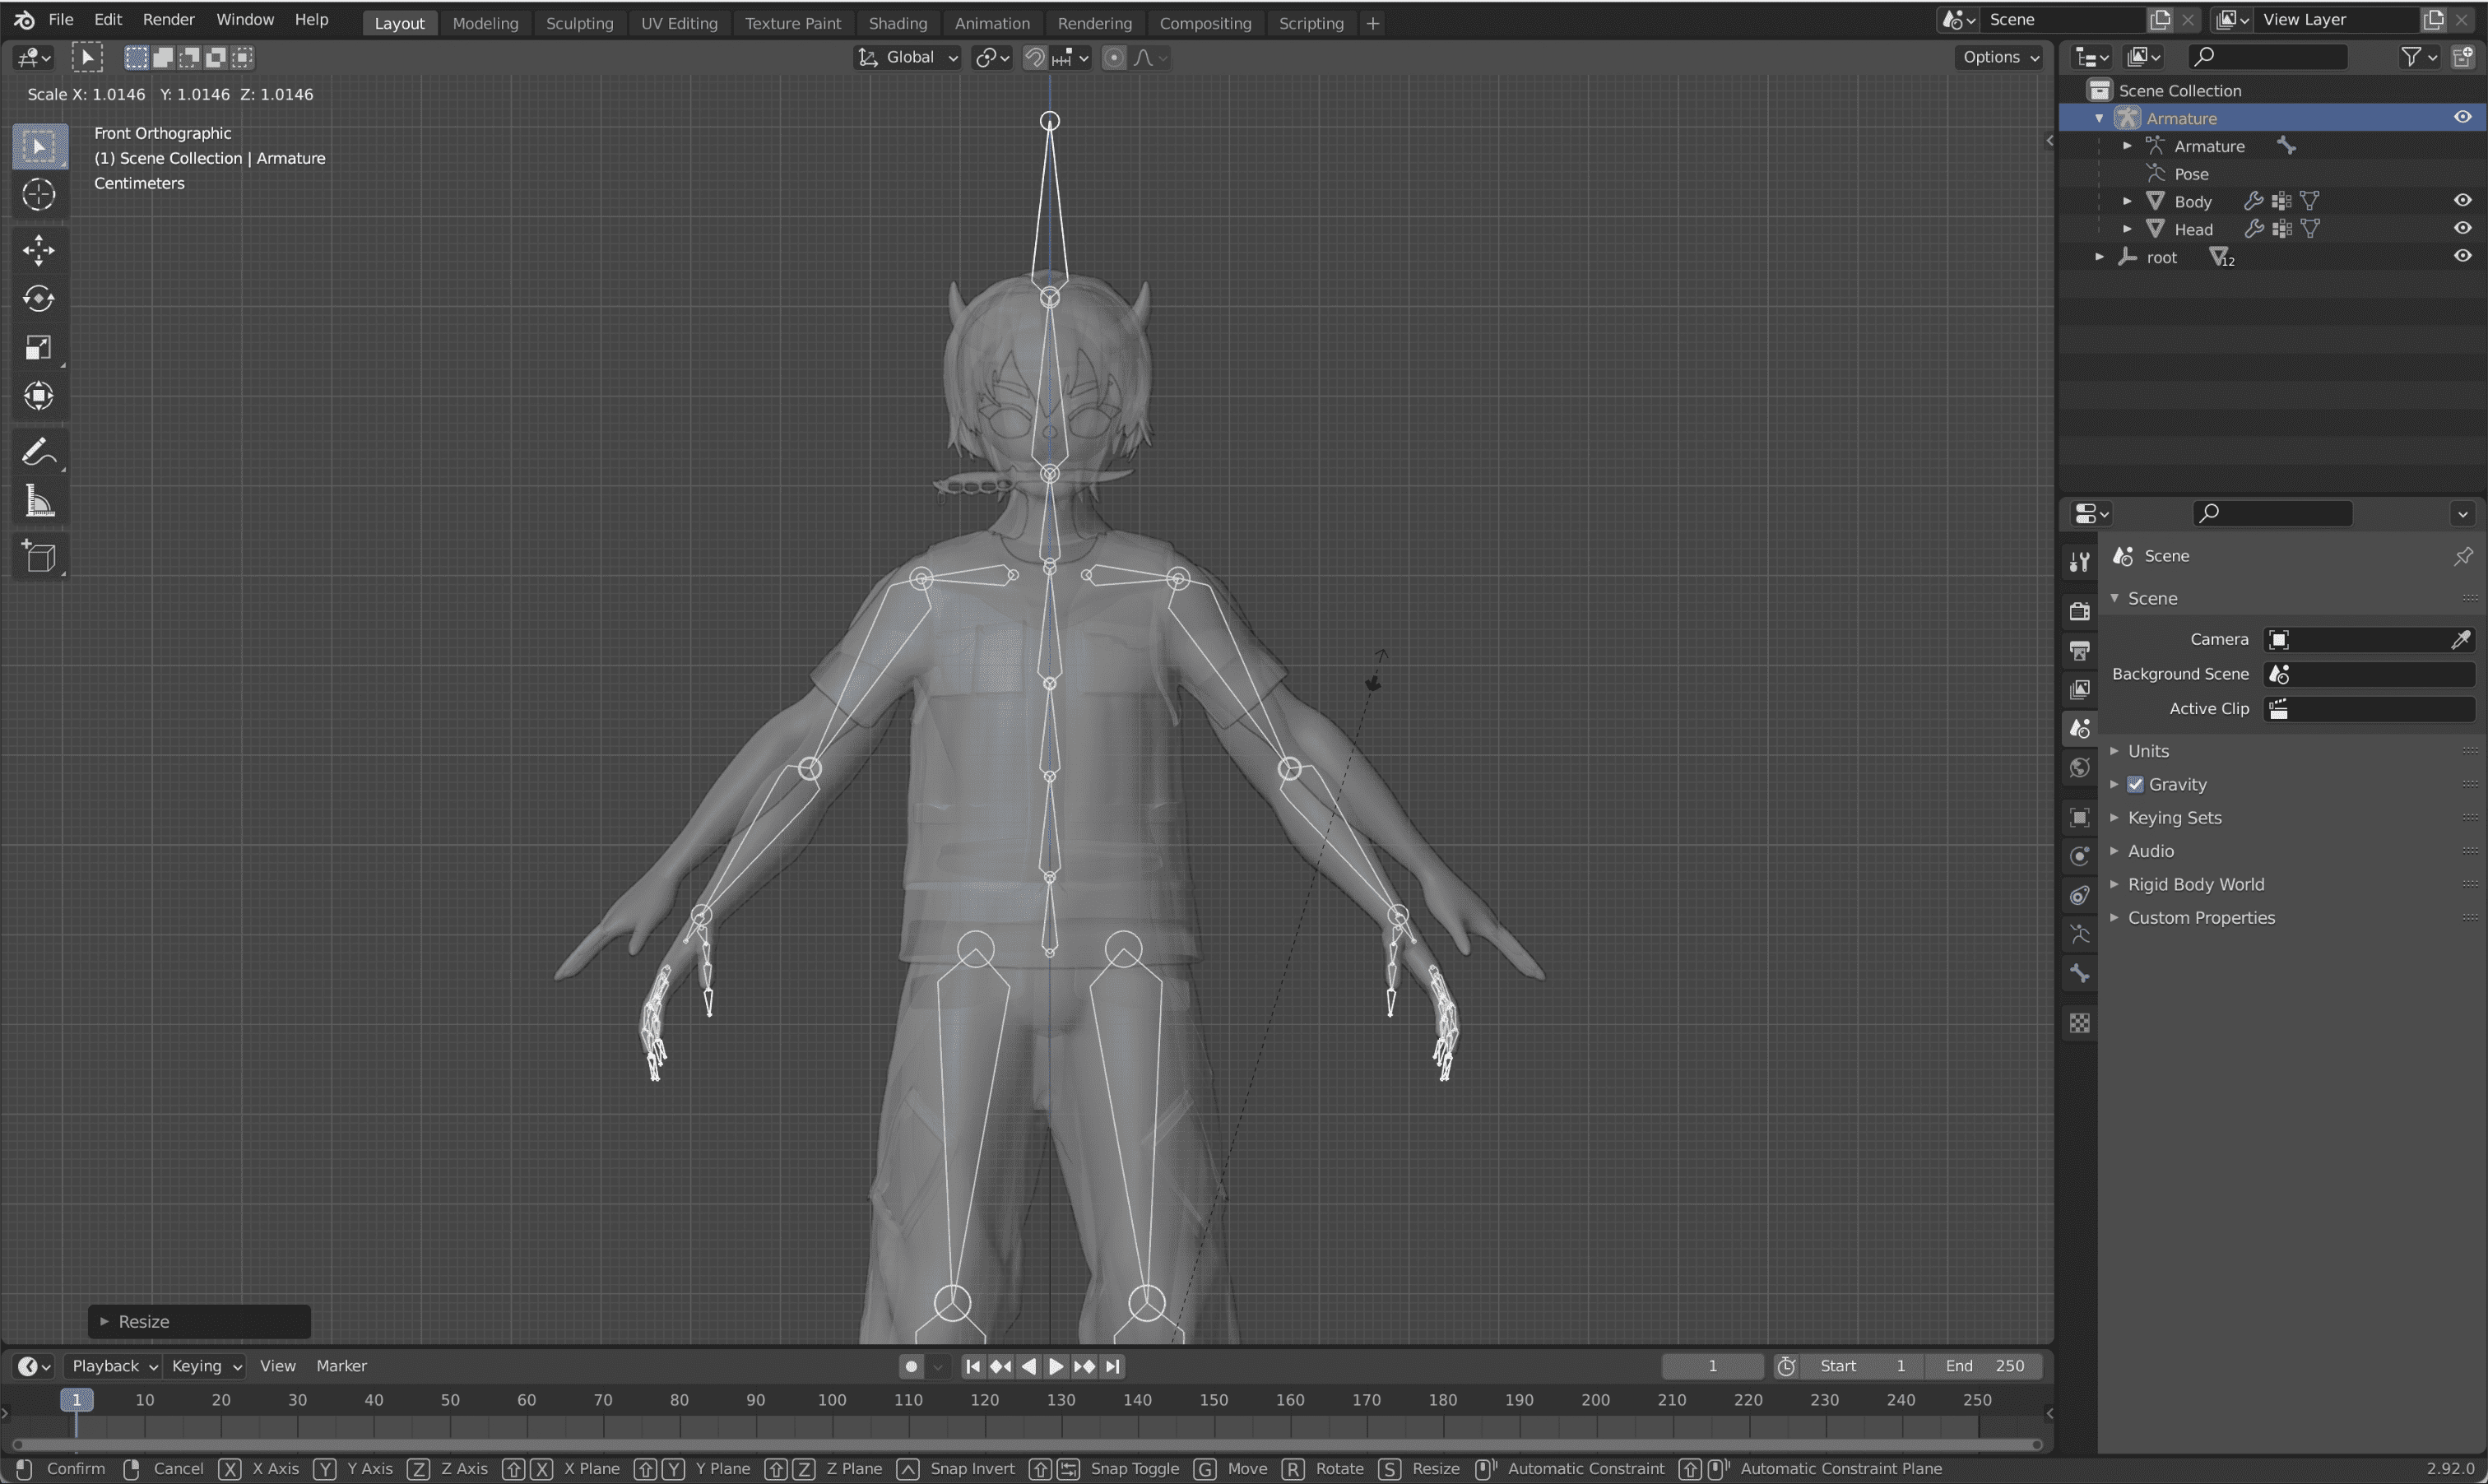Image resolution: width=2488 pixels, height=1484 pixels.
Task: Select the Move tool
Action: [39, 250]
